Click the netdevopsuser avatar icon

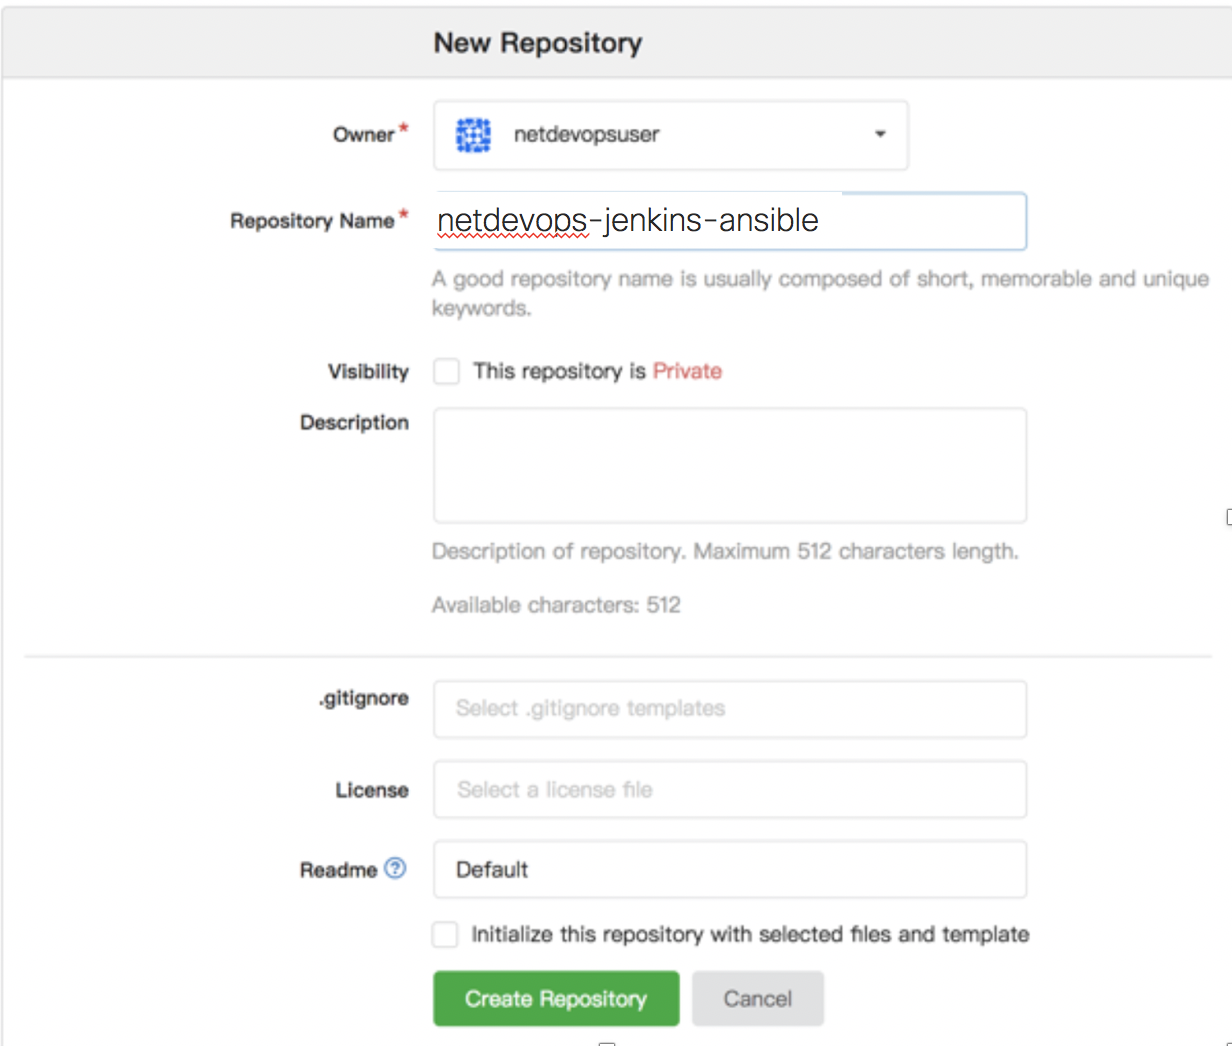(472, 135)
